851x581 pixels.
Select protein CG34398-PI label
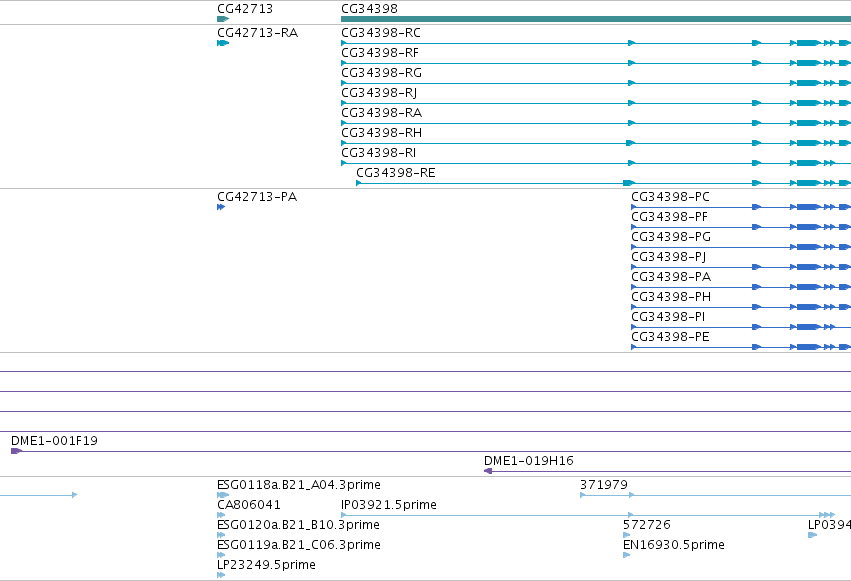click(668, 317)
